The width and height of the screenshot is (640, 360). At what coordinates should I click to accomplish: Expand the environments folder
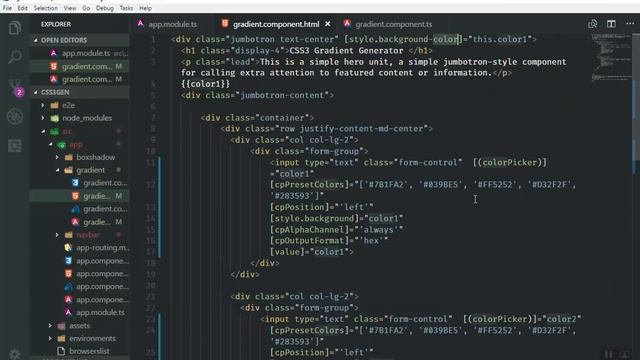[80, 338]
